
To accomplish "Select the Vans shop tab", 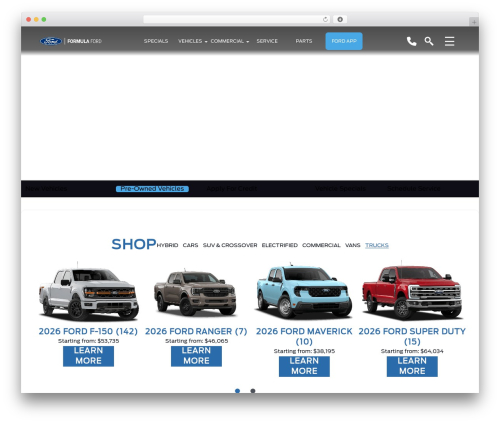I will (x=353, y=245).
